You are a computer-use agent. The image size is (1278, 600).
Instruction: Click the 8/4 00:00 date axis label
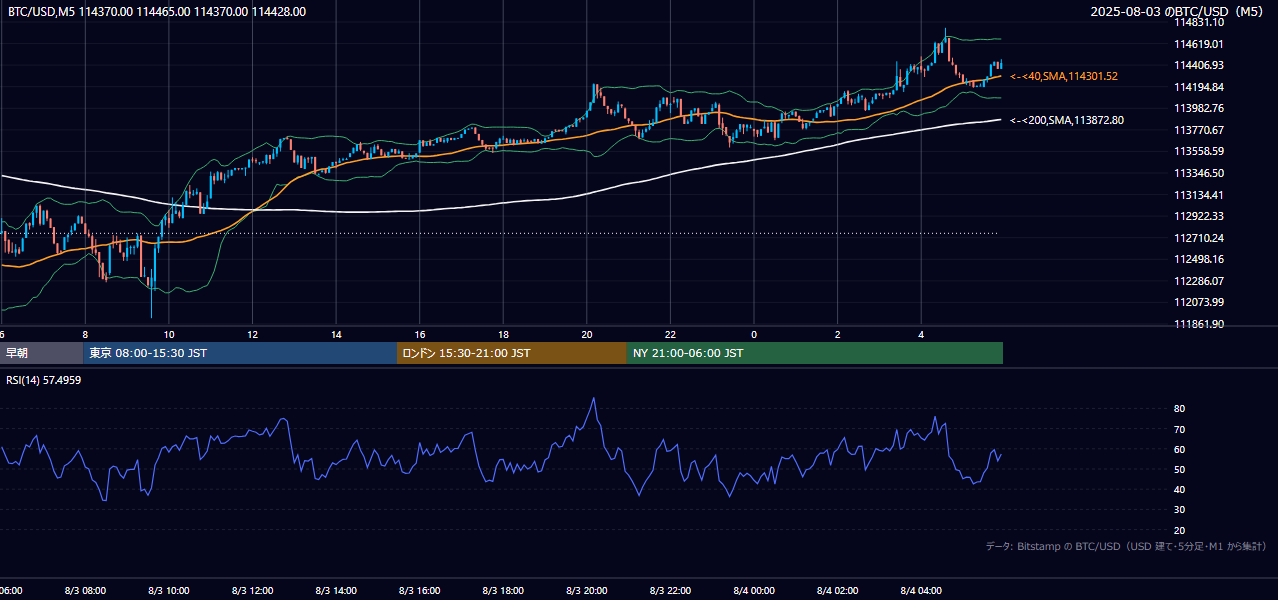(x=754, y=591)
